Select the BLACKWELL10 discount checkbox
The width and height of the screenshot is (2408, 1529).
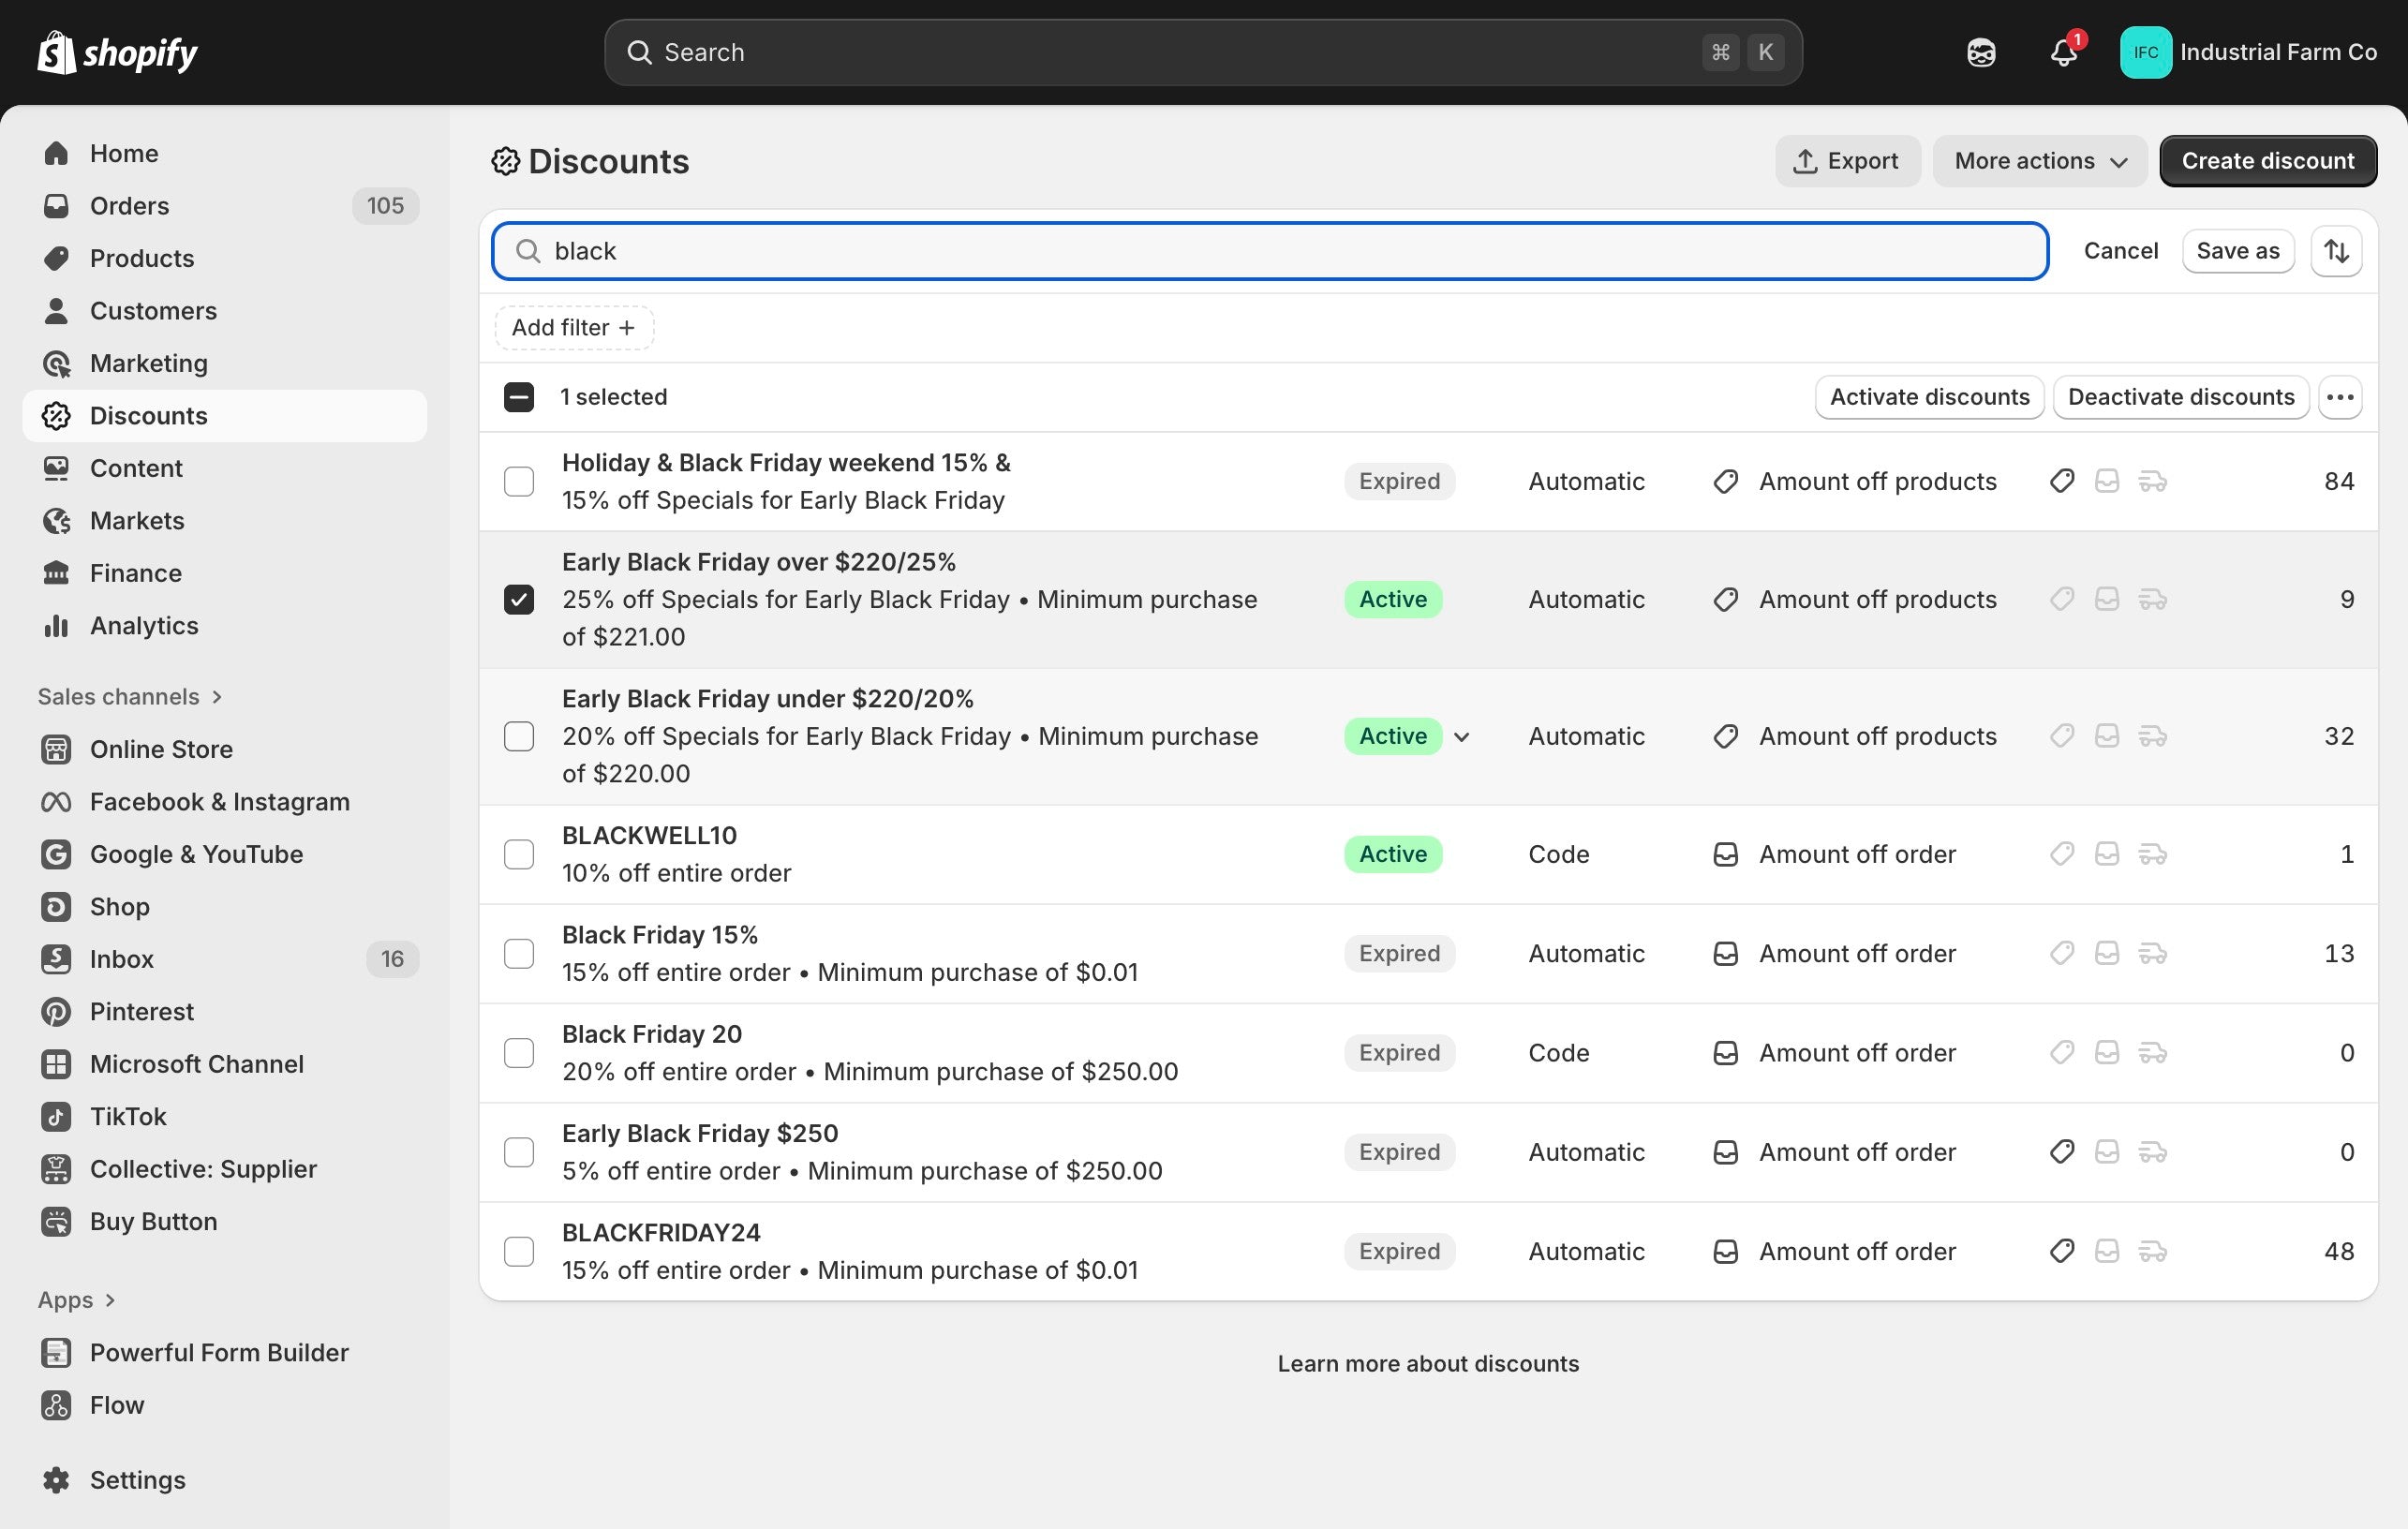coord(519,854)
